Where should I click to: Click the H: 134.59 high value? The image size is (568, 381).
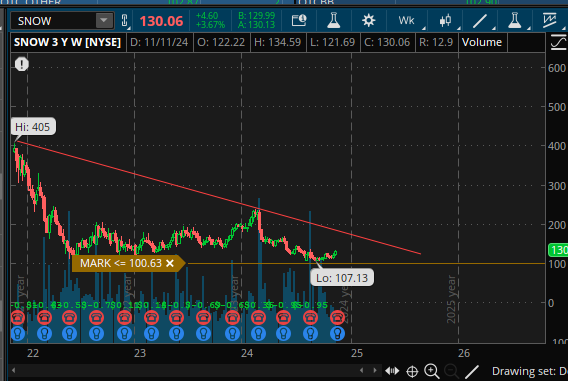point(277,42)
